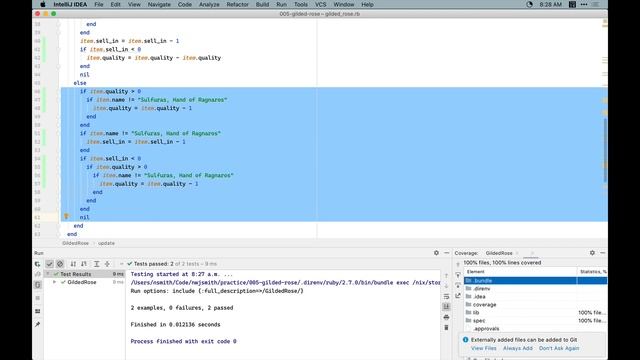Click the yellow lightbulb intention icon in gutter

tap(66, 217)
